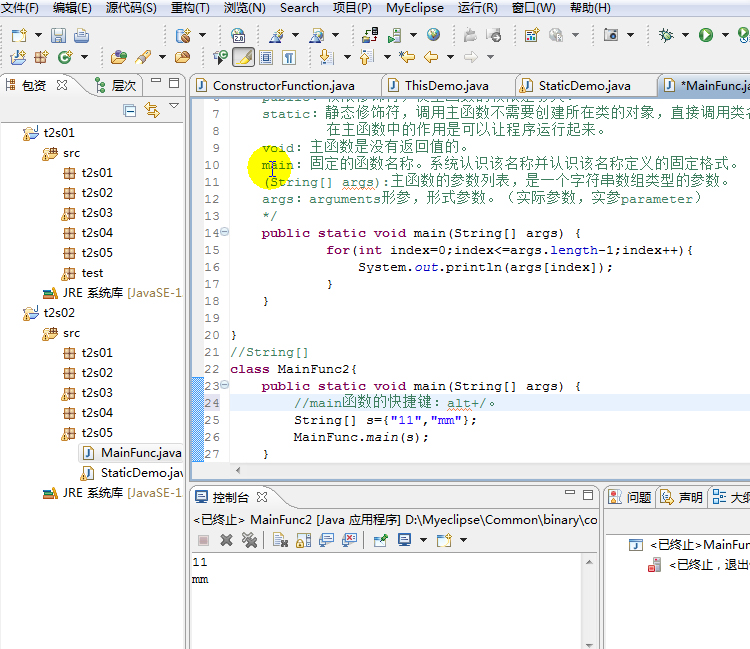This screenshot has width=750, height=649.
Task: Click Clear Console icon
Action: [x=280, y=540]
